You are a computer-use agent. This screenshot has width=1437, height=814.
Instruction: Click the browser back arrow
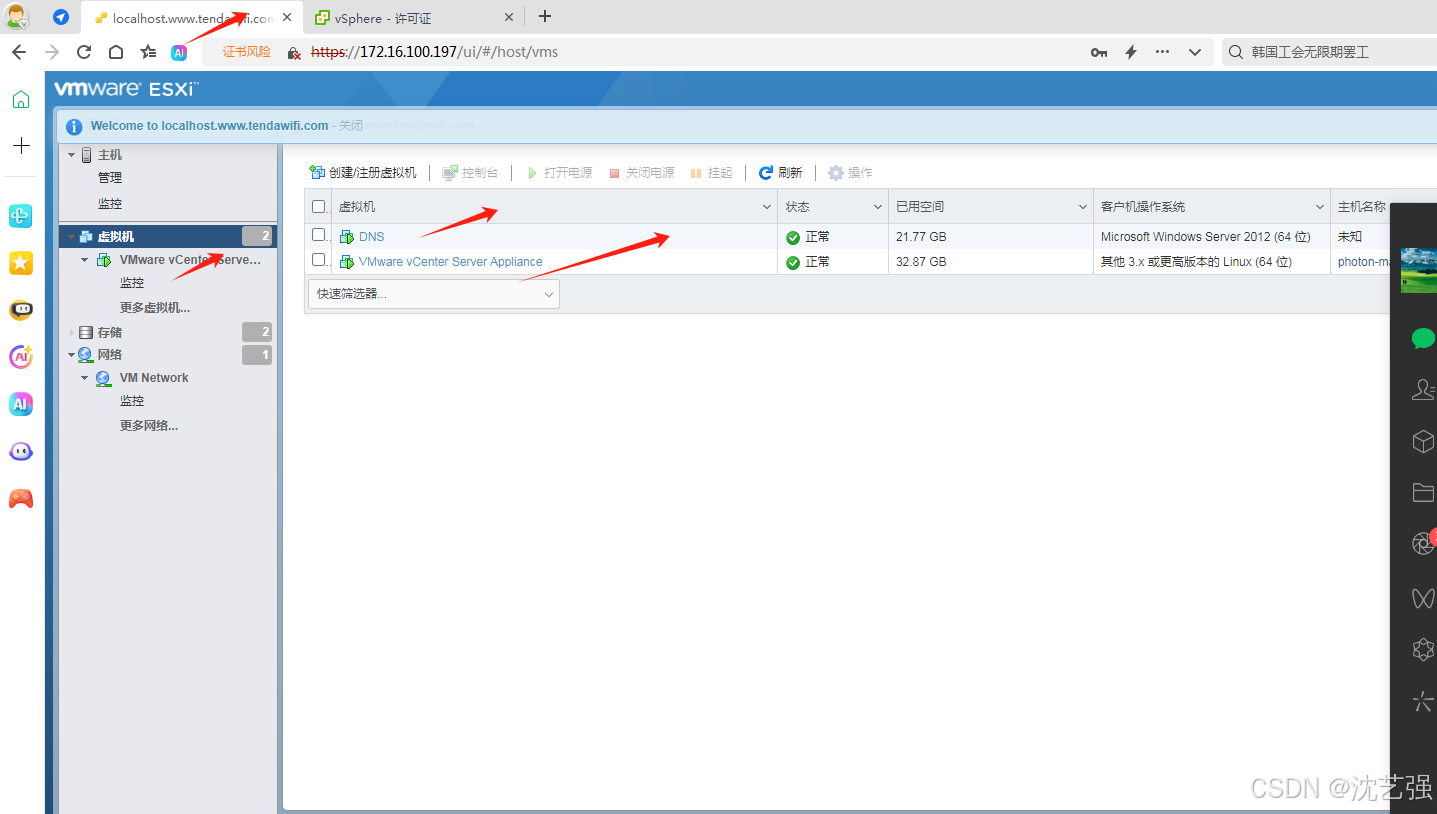pyautogui.click(x=18, y=52)
